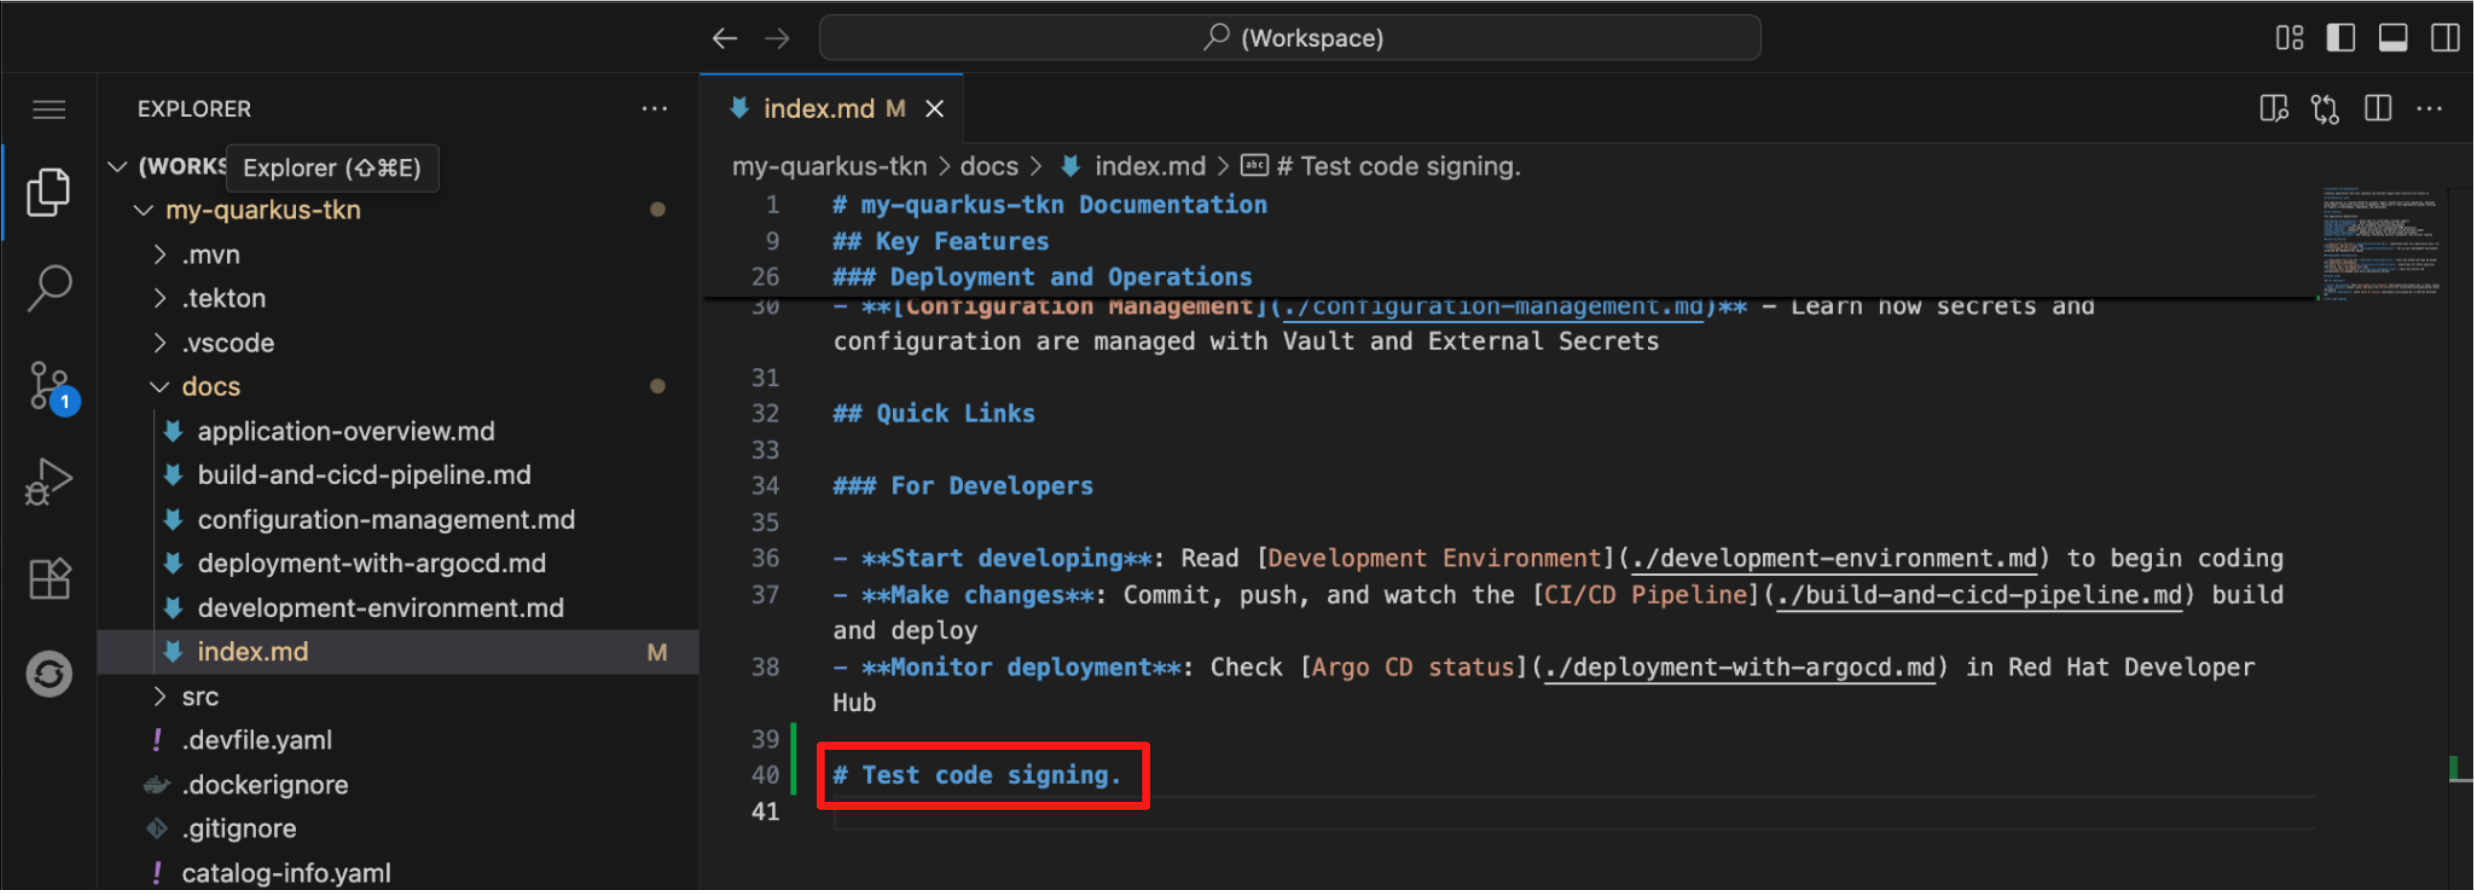Click the Open Changes compare icon
The width and height of the screenshot is (2474, 893).
point(2325,108)
